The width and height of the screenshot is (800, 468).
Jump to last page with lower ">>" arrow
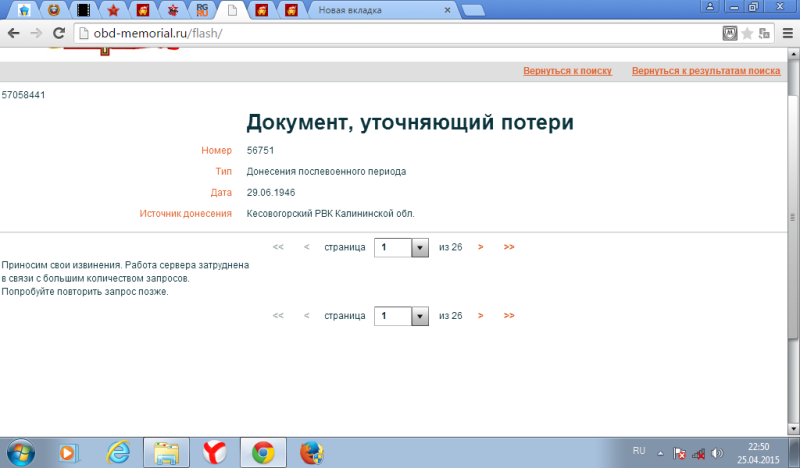pos(509,316)
